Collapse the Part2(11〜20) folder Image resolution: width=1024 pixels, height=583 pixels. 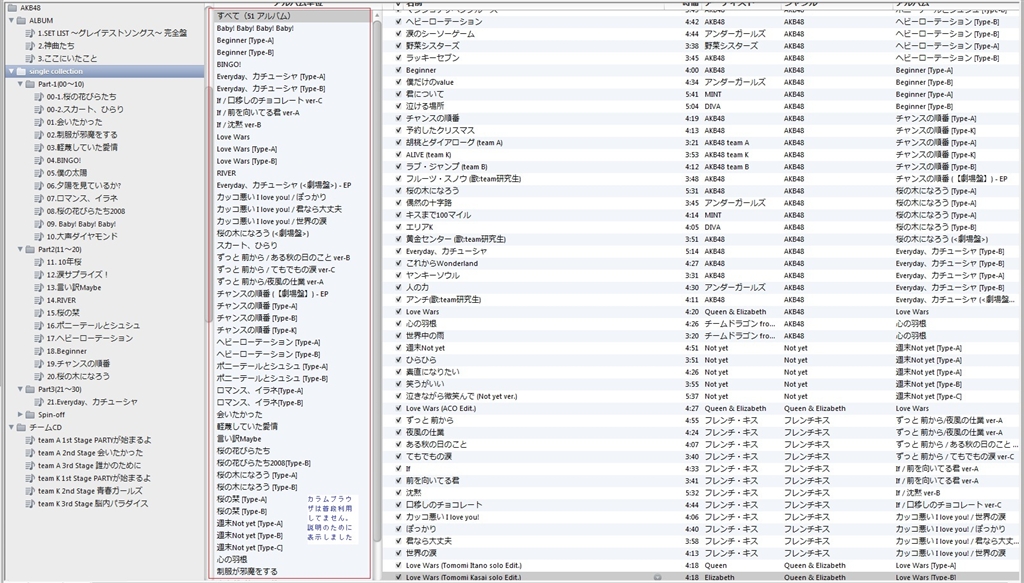coord(20,249)
